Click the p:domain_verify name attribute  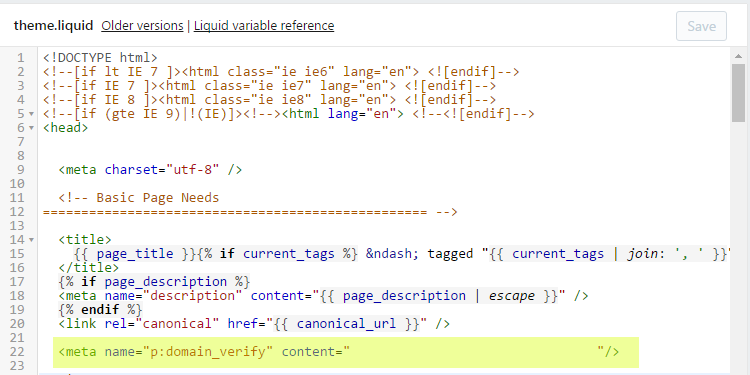pos(189,352)
